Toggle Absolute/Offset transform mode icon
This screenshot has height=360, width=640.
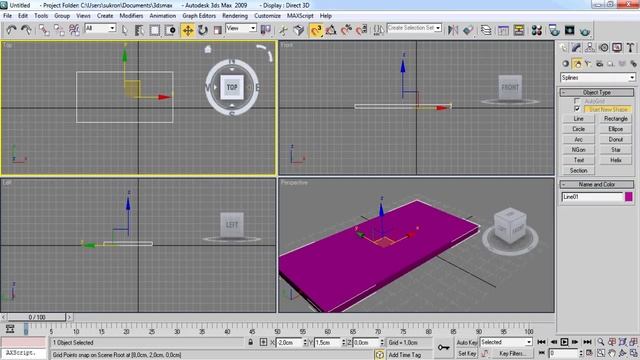(263, 342)
